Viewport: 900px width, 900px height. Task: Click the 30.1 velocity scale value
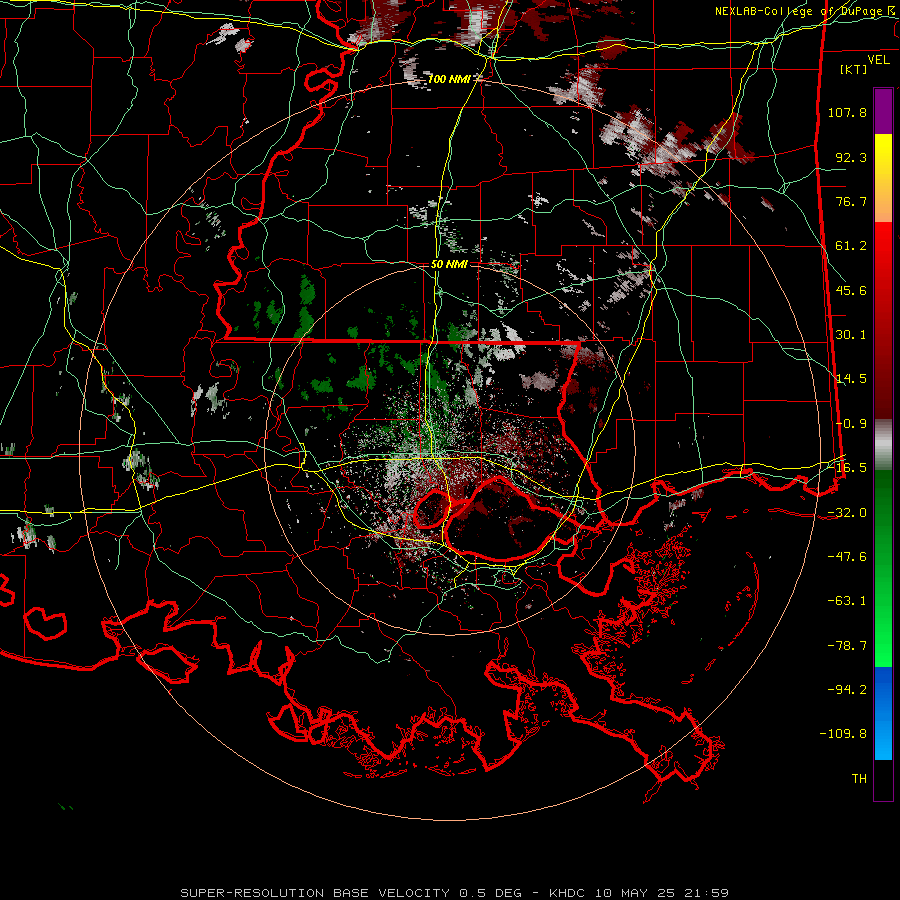851,335
